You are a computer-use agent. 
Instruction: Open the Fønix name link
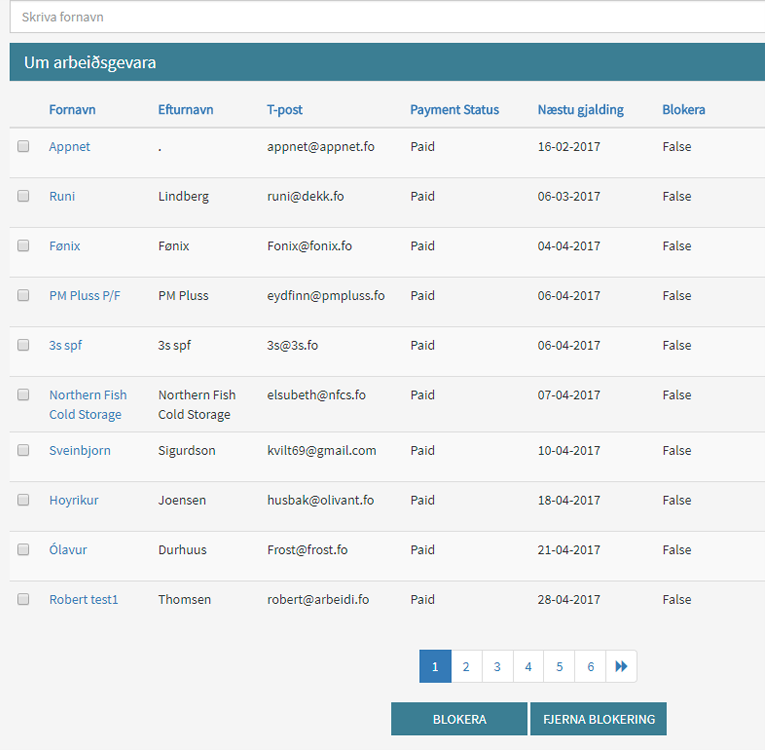coord(64,246)
